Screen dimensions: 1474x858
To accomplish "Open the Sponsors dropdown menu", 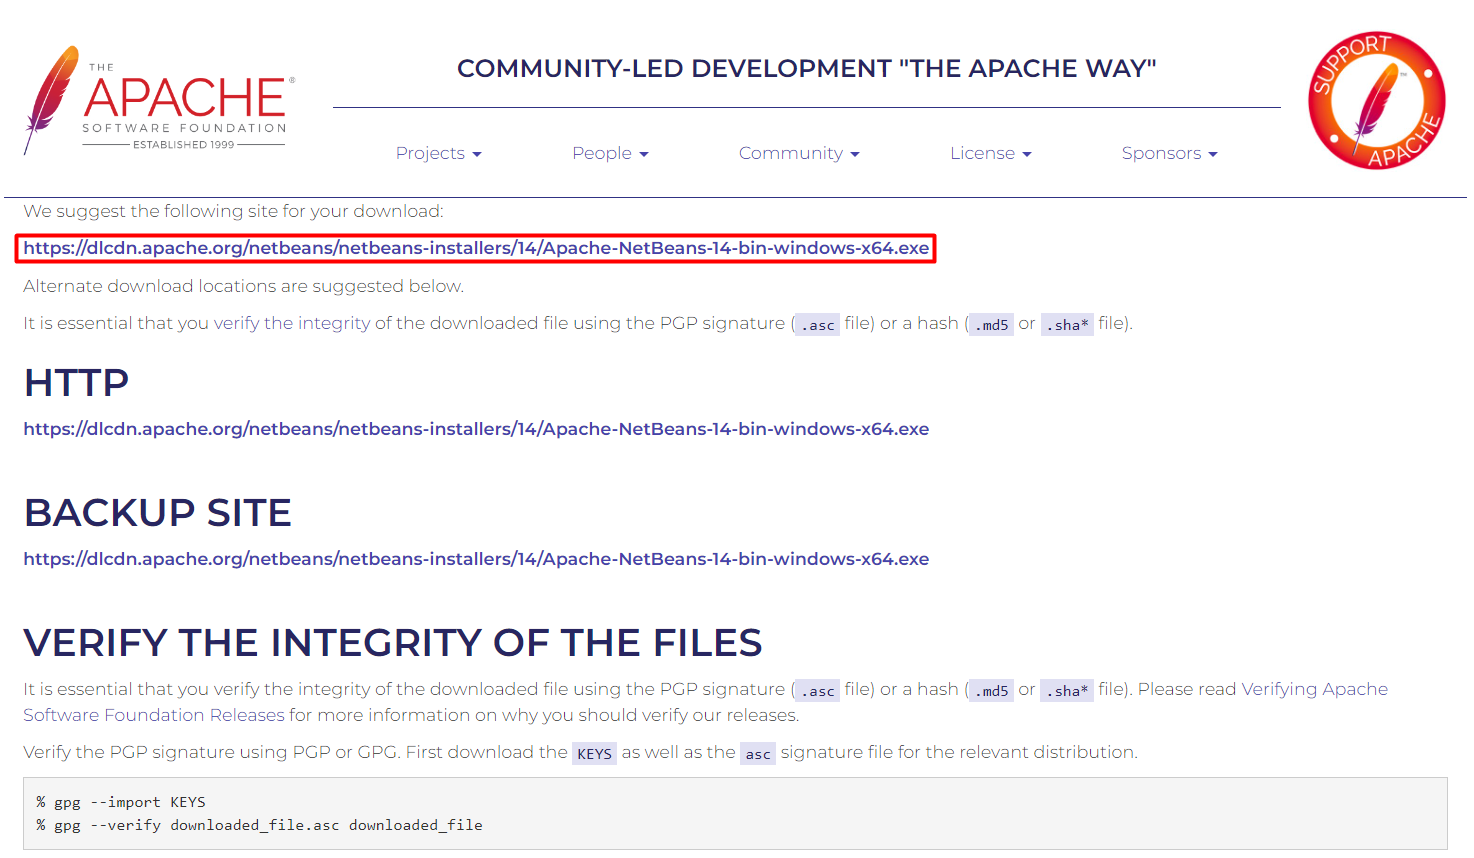I will tap(1169, 153).
